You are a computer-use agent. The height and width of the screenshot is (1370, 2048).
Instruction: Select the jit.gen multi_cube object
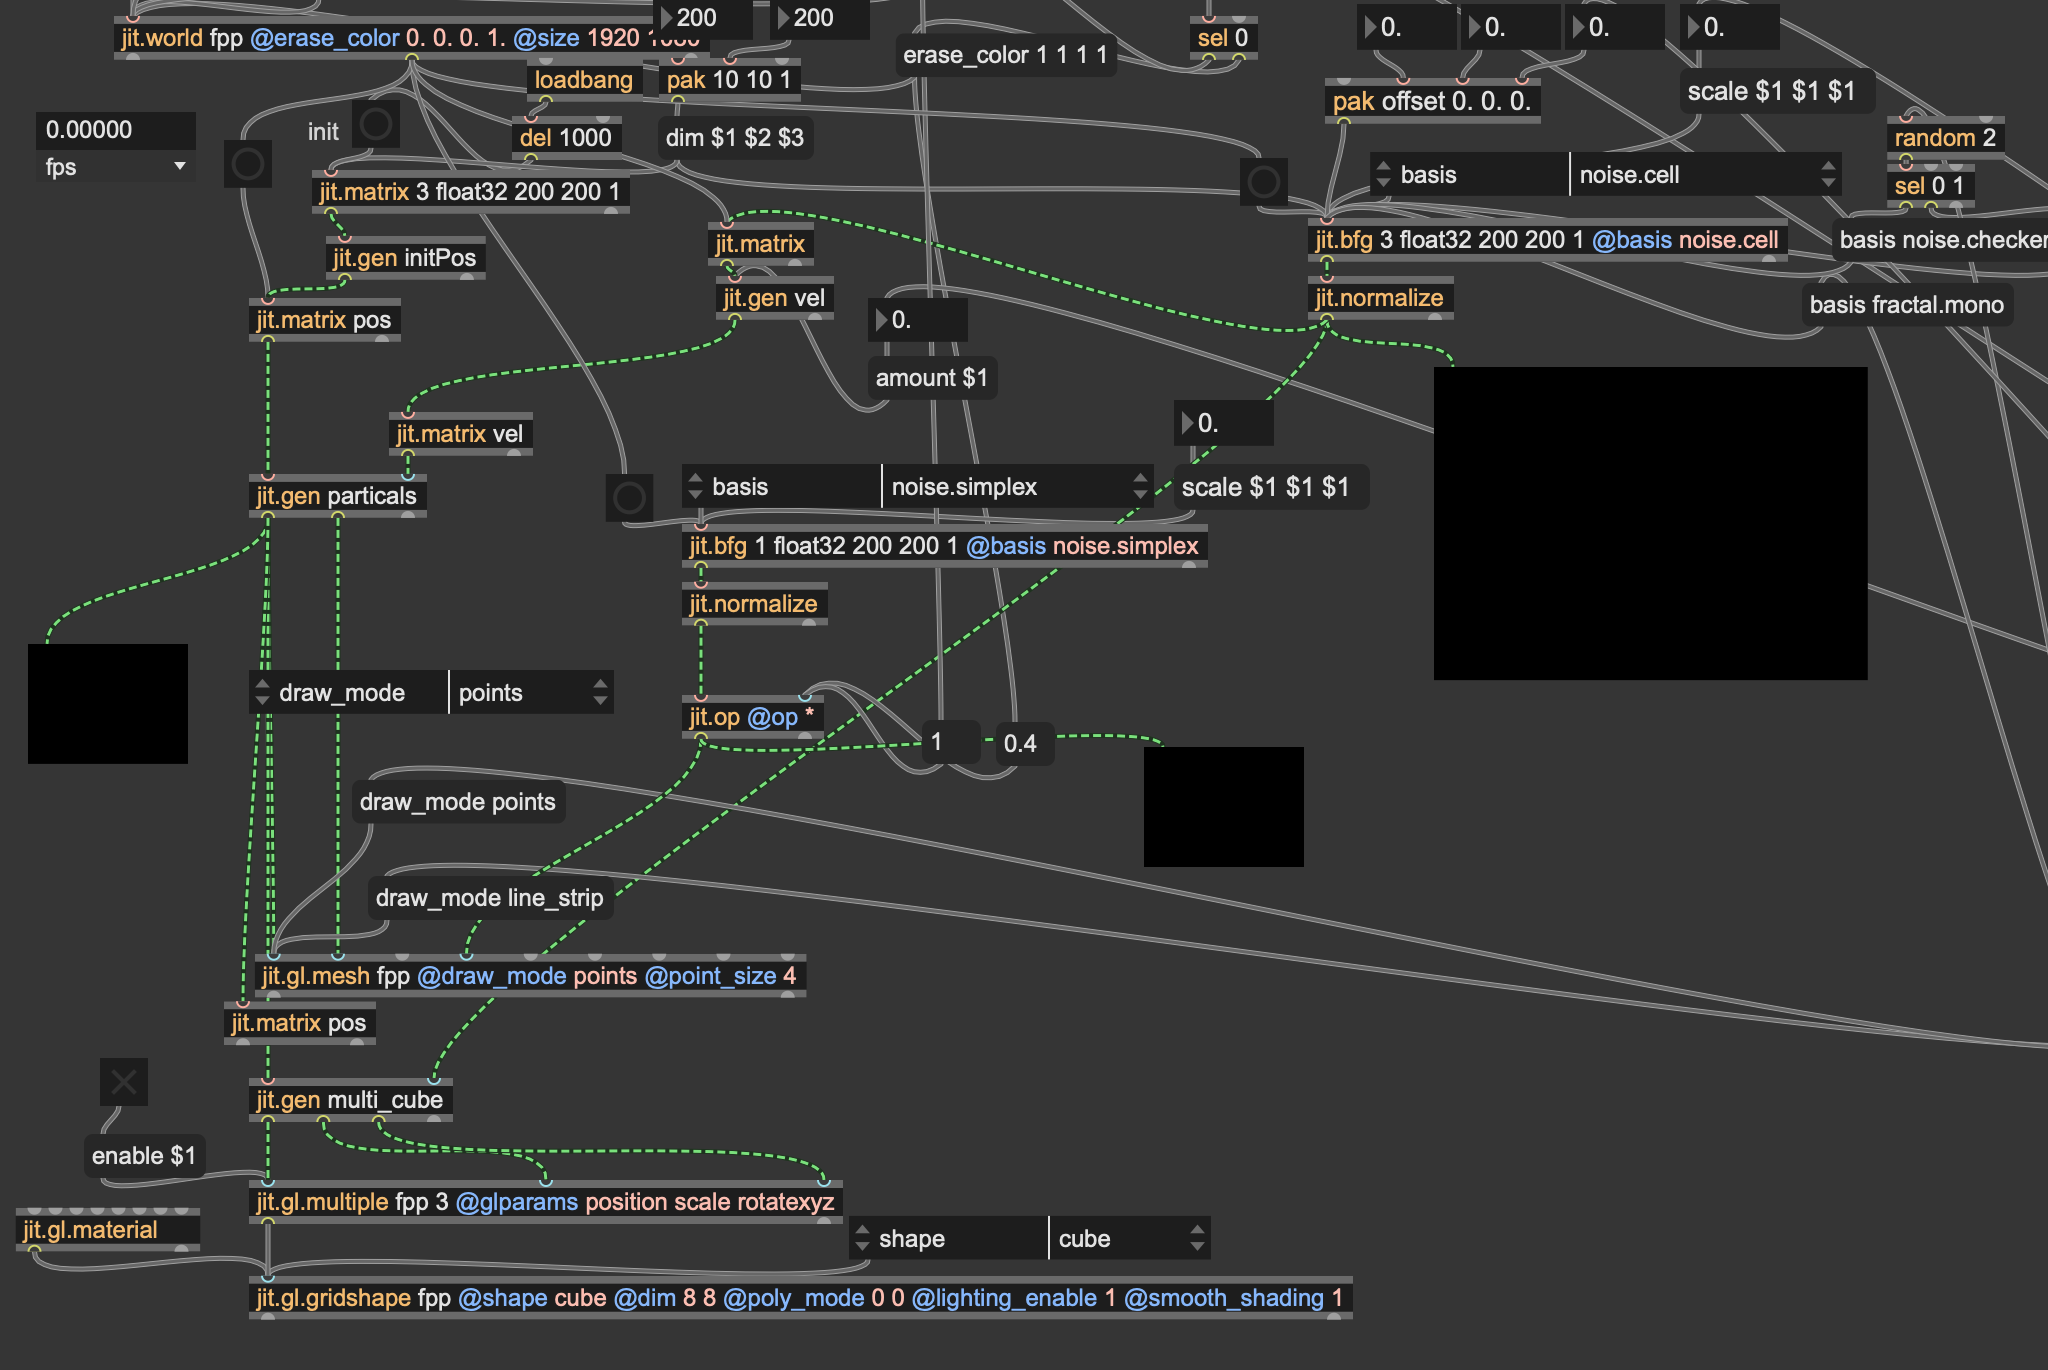(350, 1100)
